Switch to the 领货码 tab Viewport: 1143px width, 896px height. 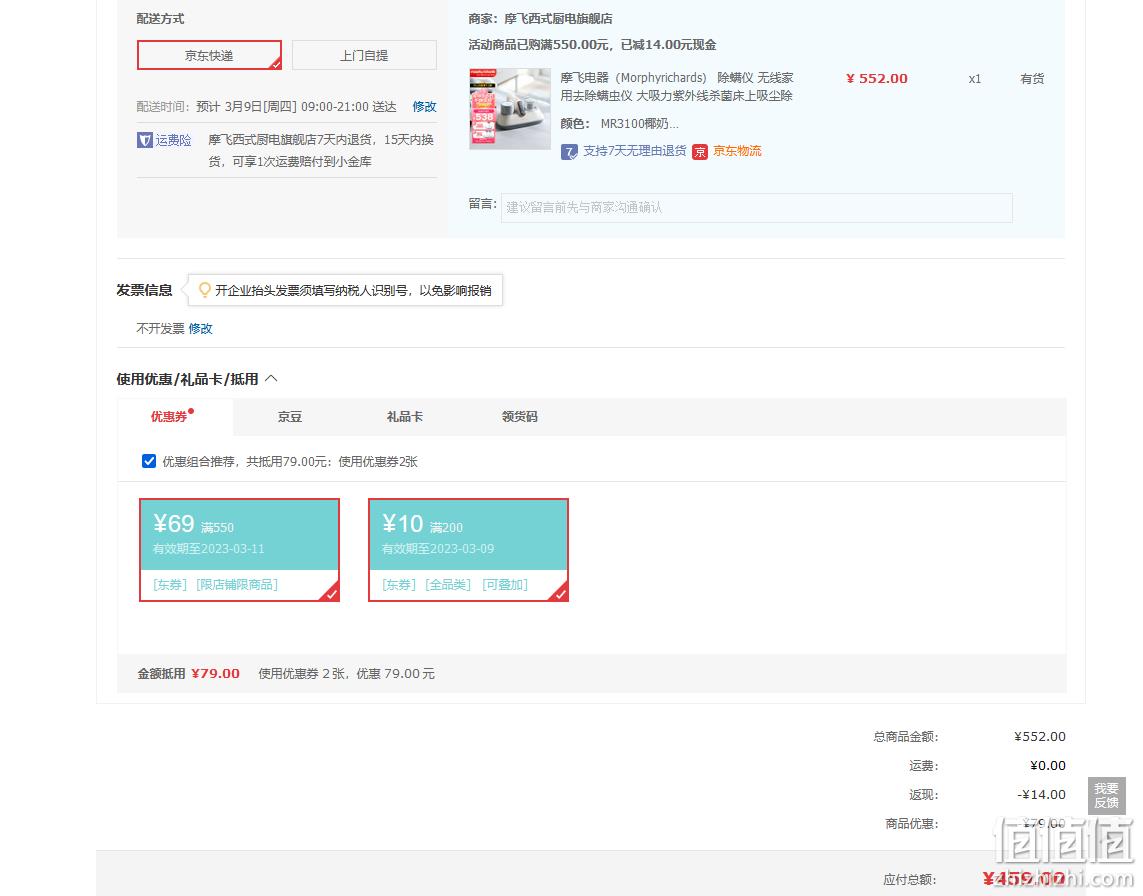pyautogui.click(x=520, y=417)
